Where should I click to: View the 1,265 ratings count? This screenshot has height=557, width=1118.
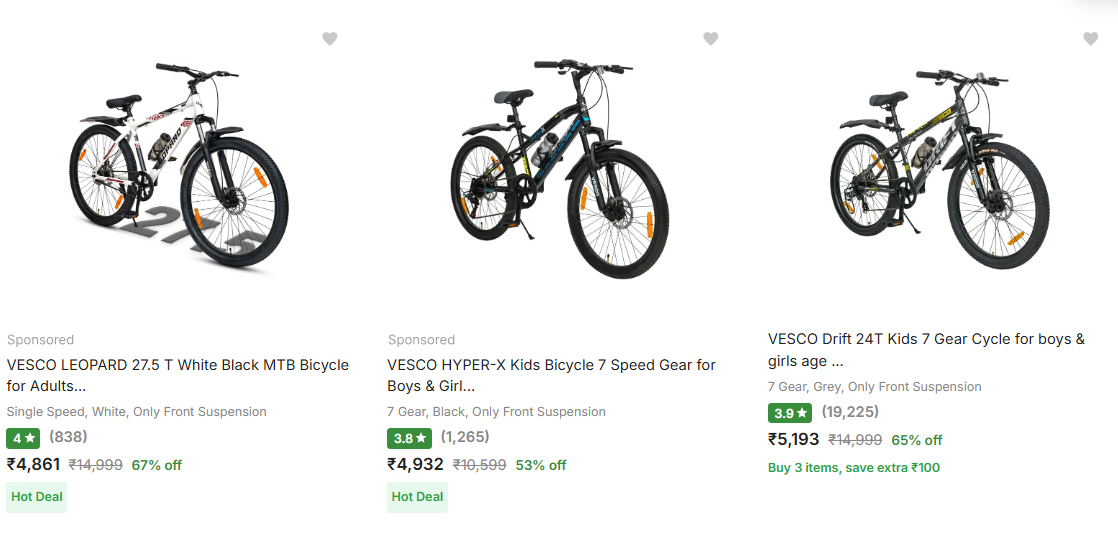tap(465, 437)
